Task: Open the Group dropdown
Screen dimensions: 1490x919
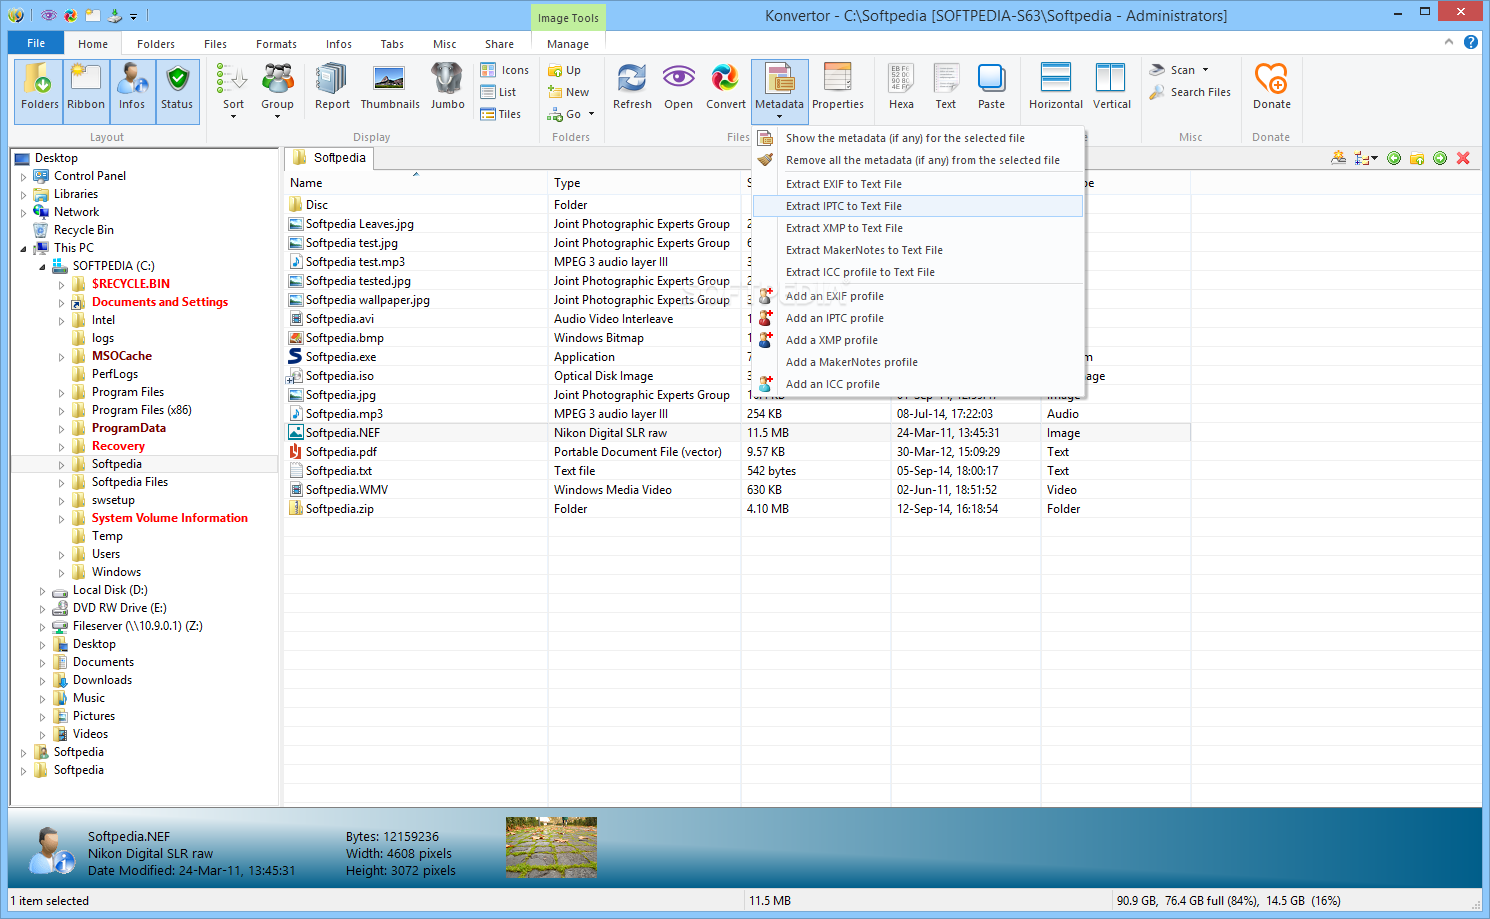Action: click(x=277, y=92)
